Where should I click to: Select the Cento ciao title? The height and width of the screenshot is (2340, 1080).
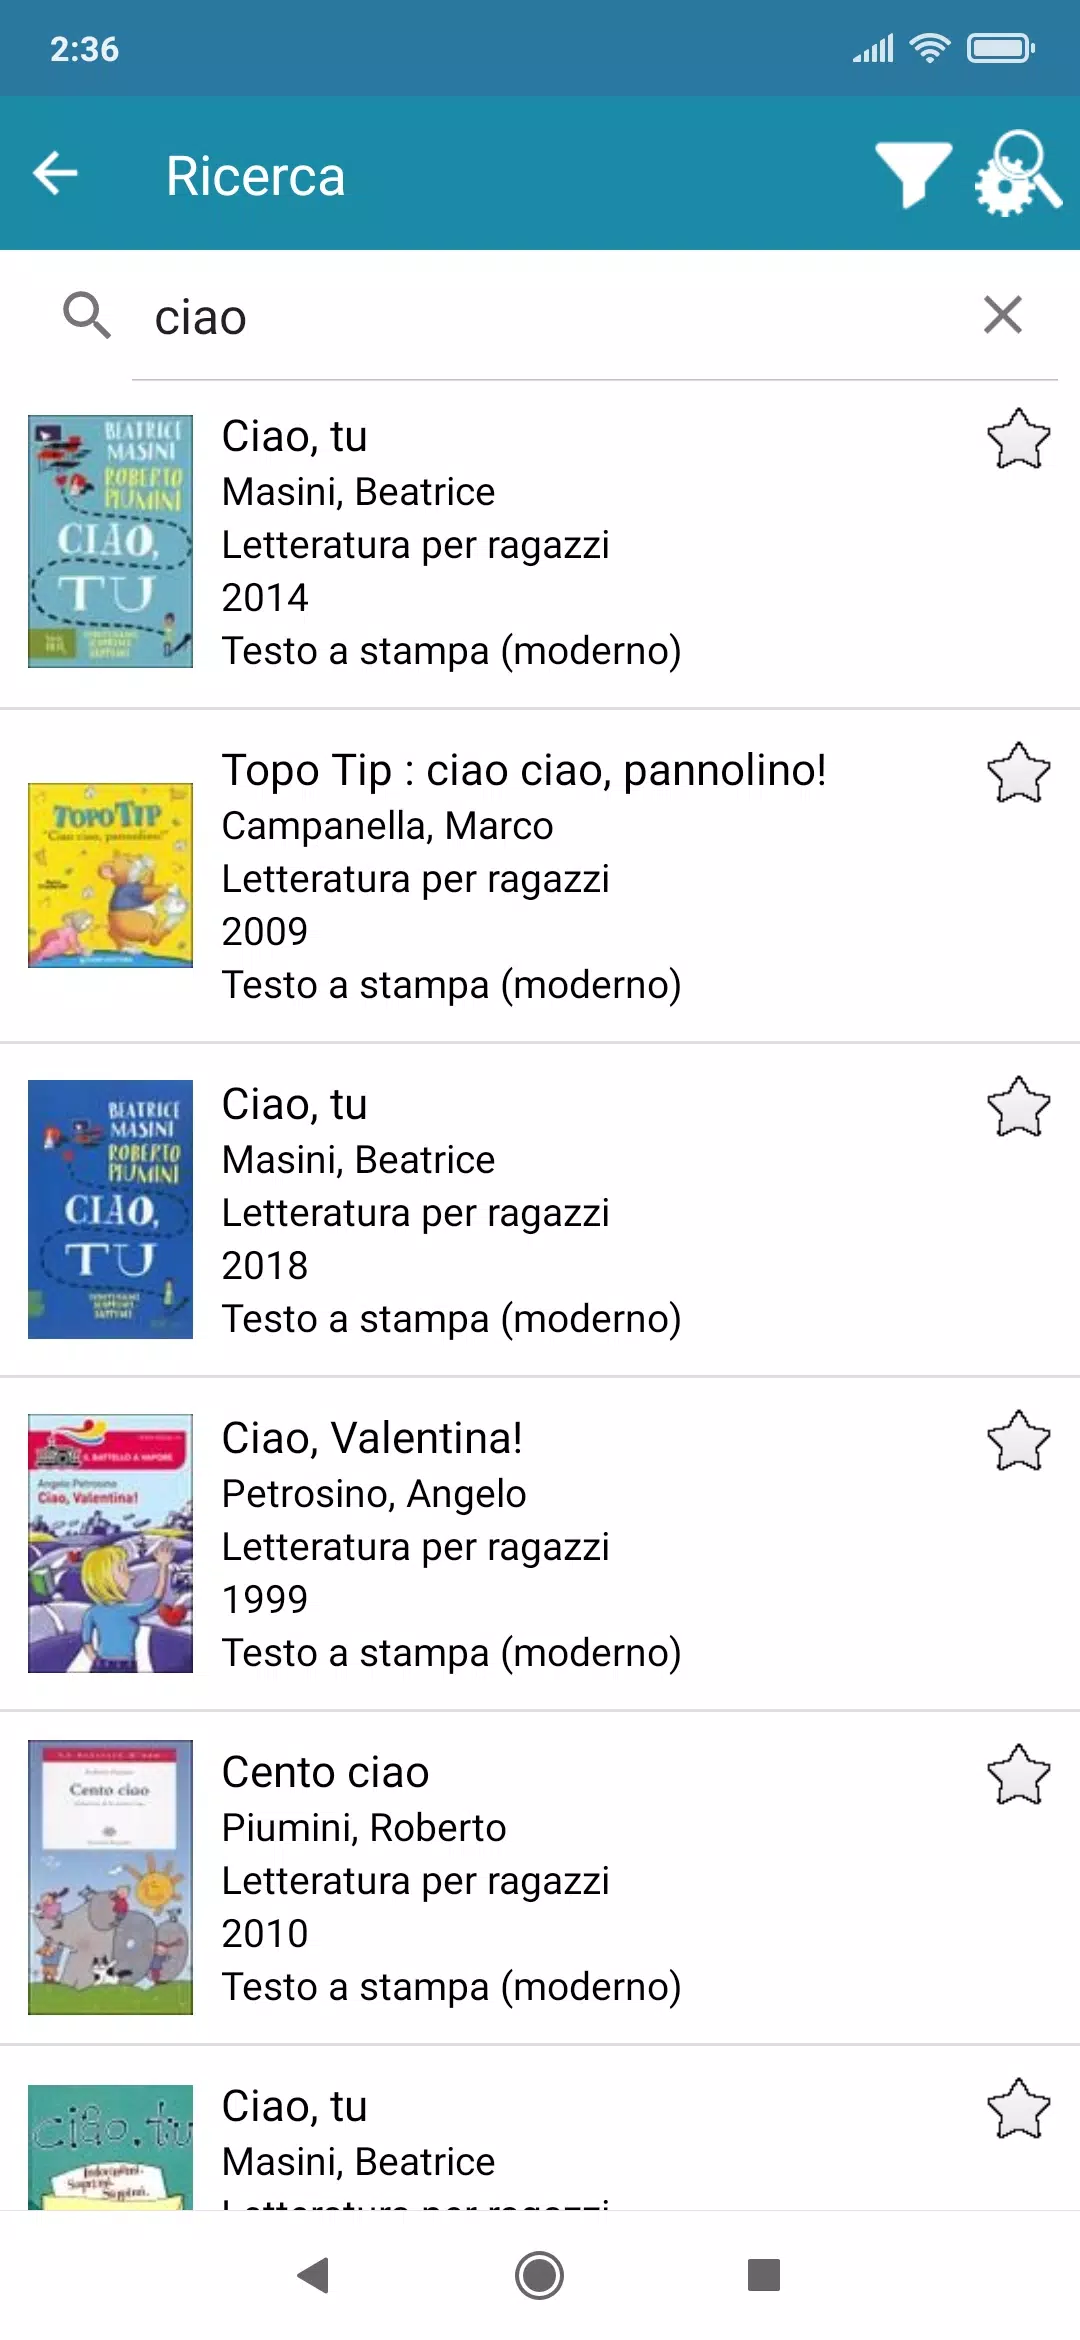point(325,1773)
